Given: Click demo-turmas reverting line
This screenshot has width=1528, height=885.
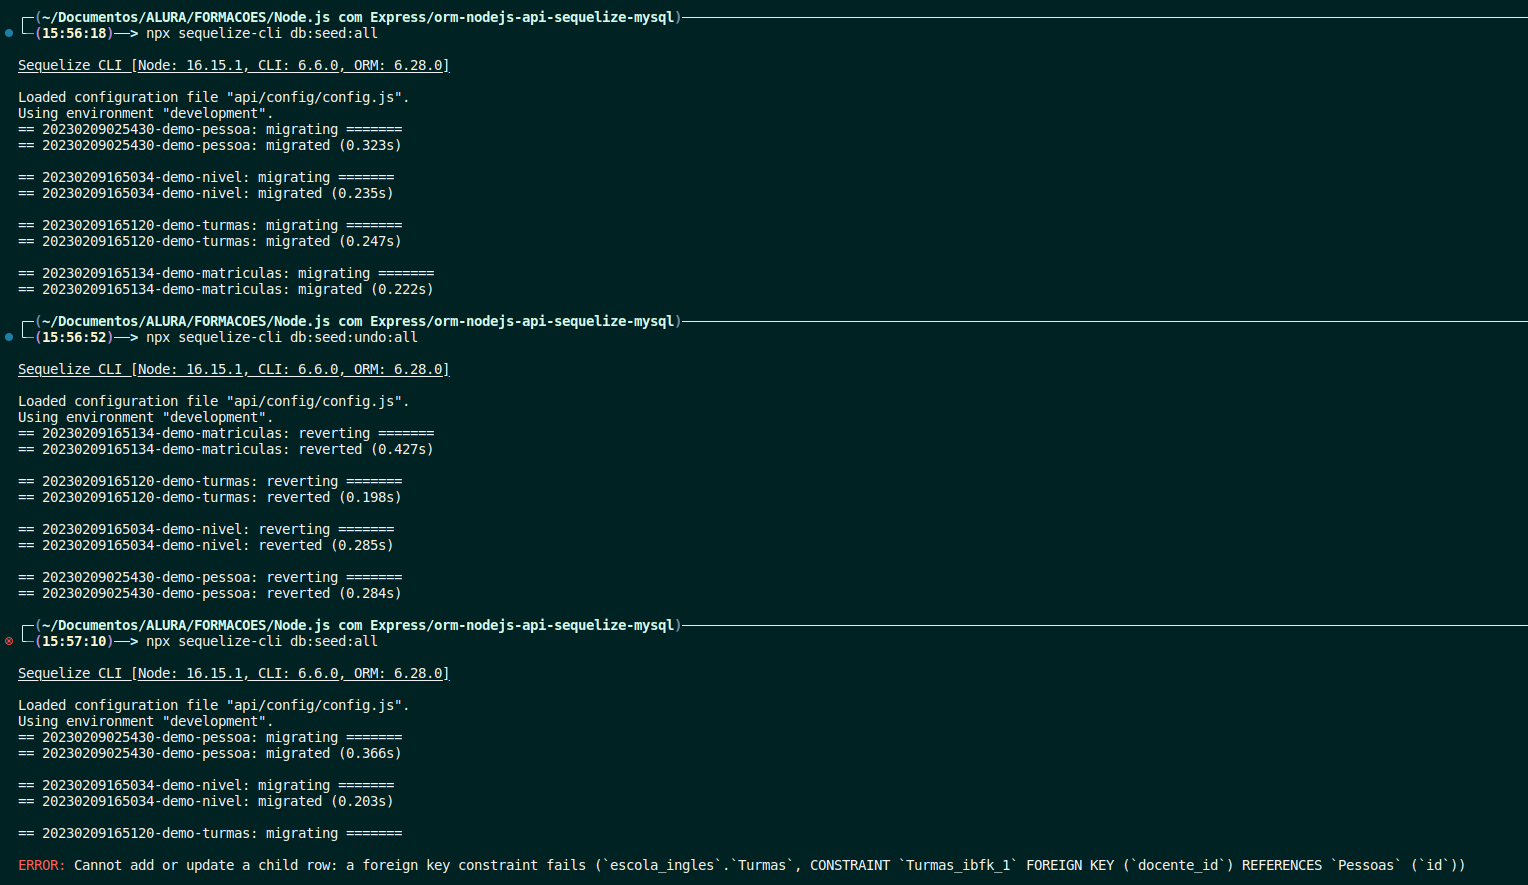Looking at the screenshot, I should (210, 481).
